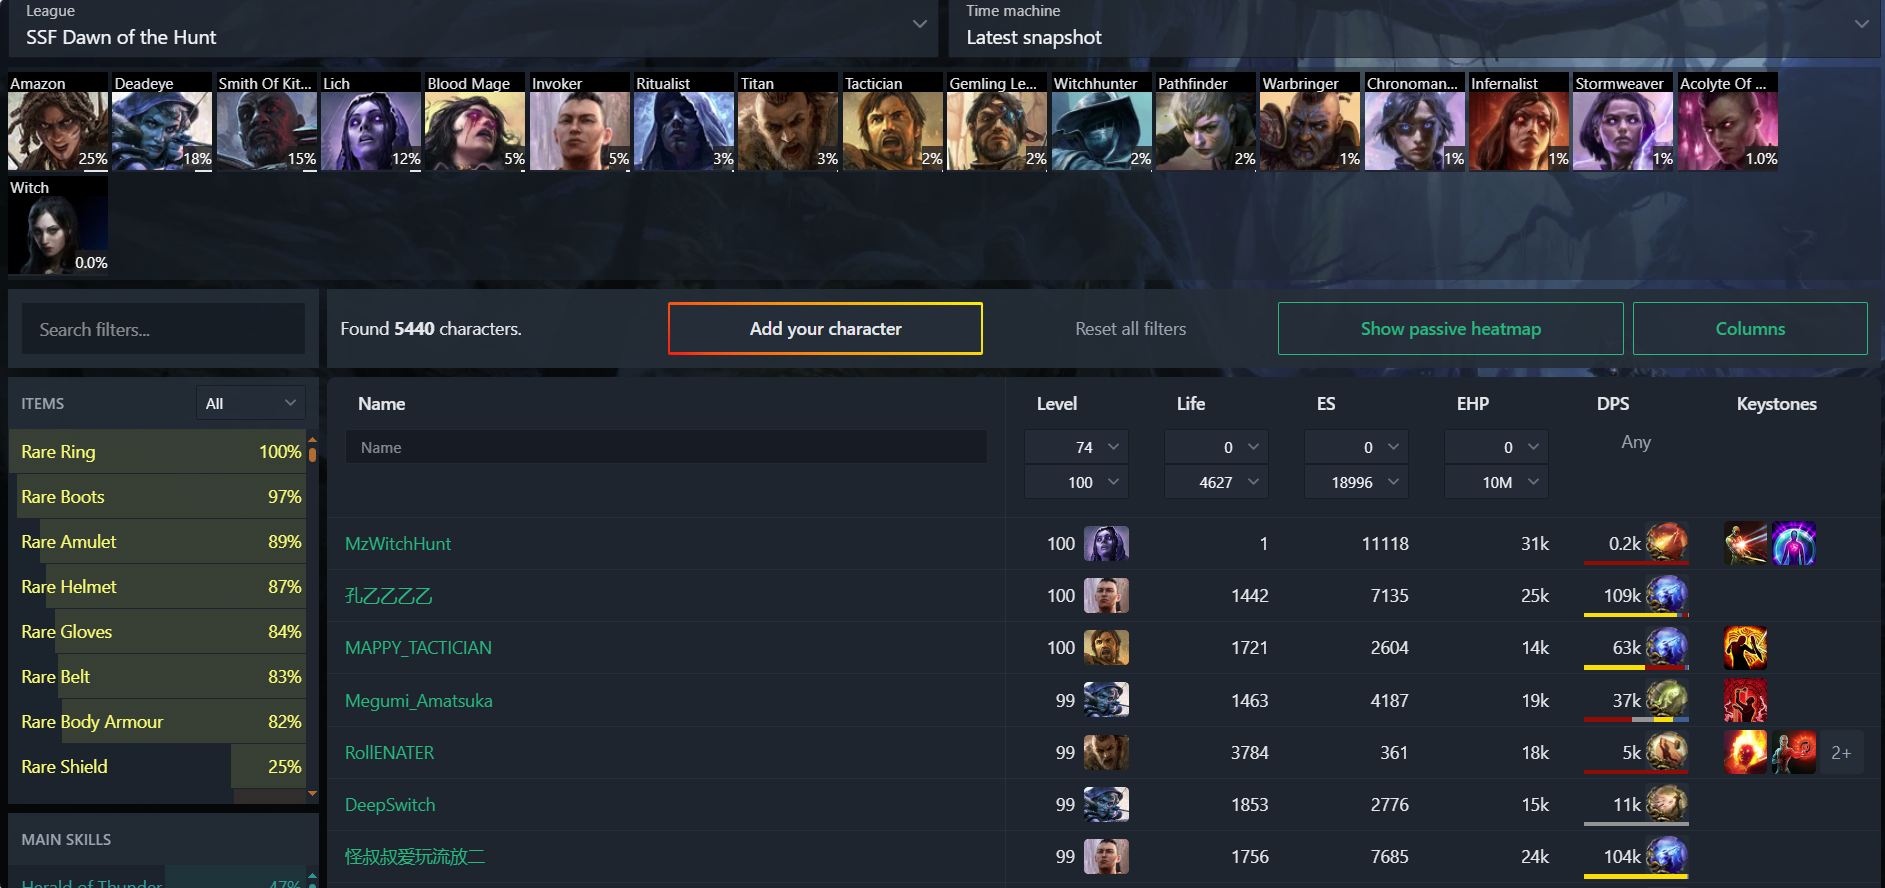The image size is (1885, 888).
Task: Click the Name filter input field
Action: click(x=666, y=447)
